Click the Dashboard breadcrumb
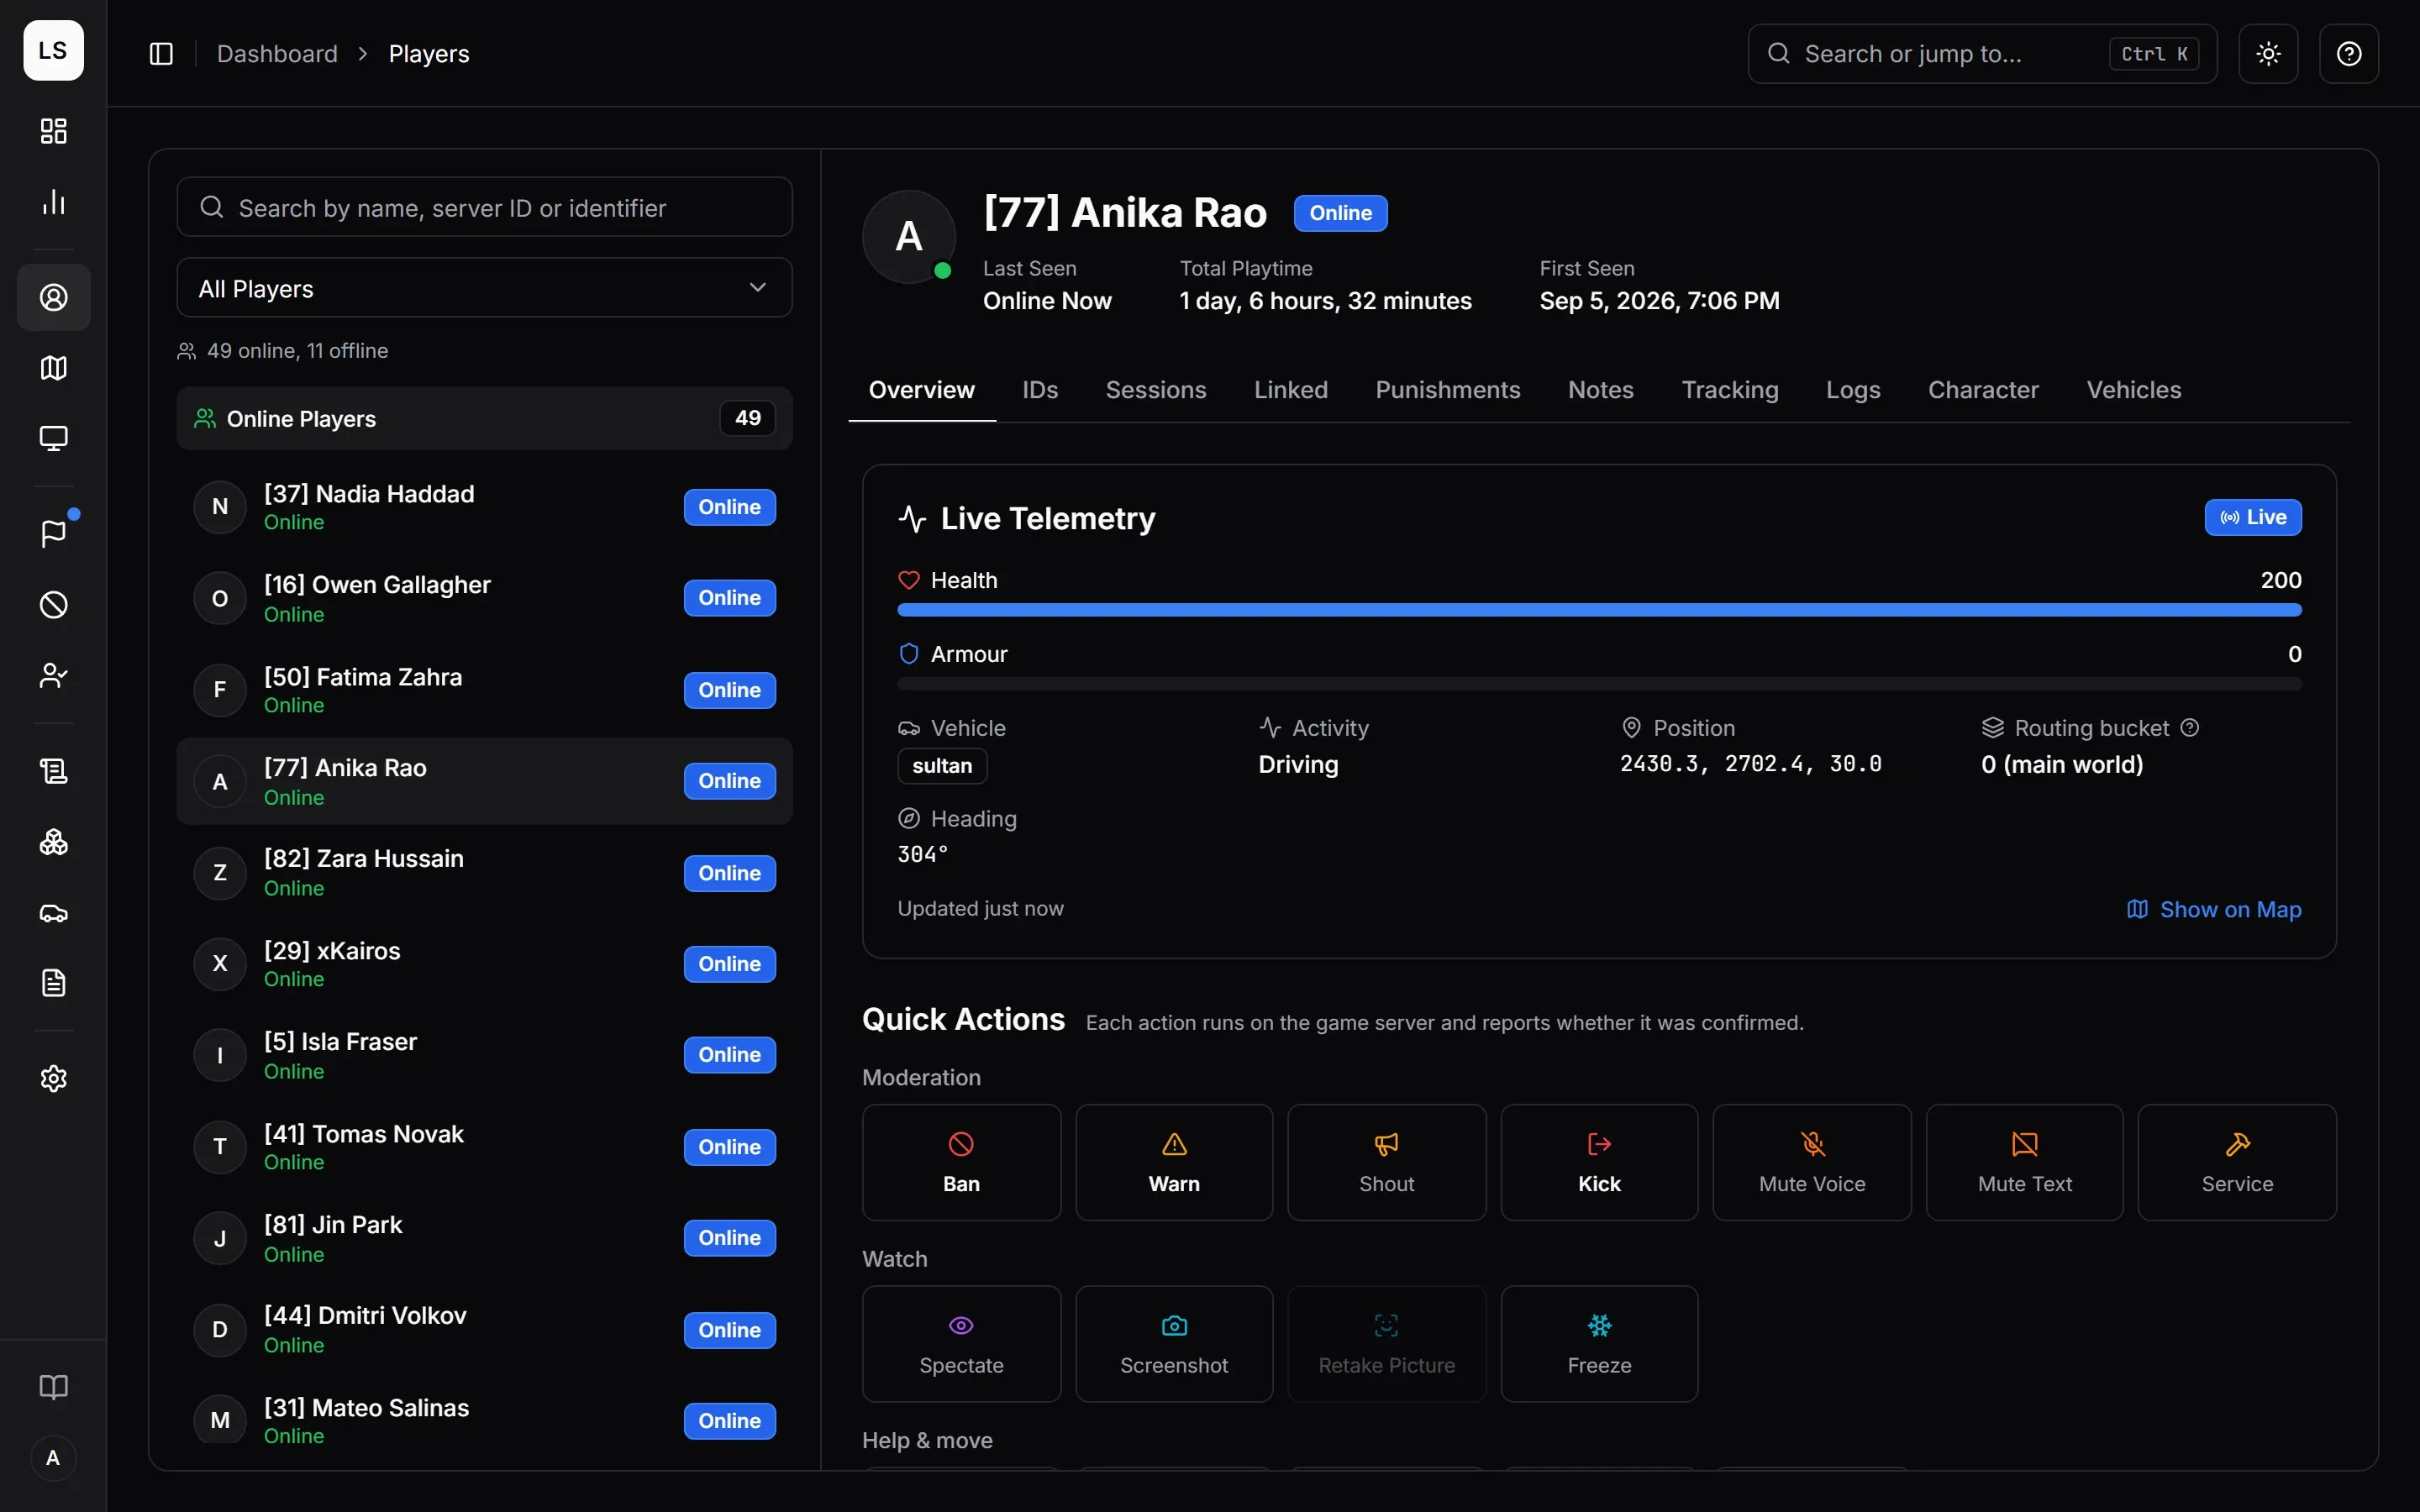The height and width of the screenshot is (1512, 2420). [x=277, y=54]
